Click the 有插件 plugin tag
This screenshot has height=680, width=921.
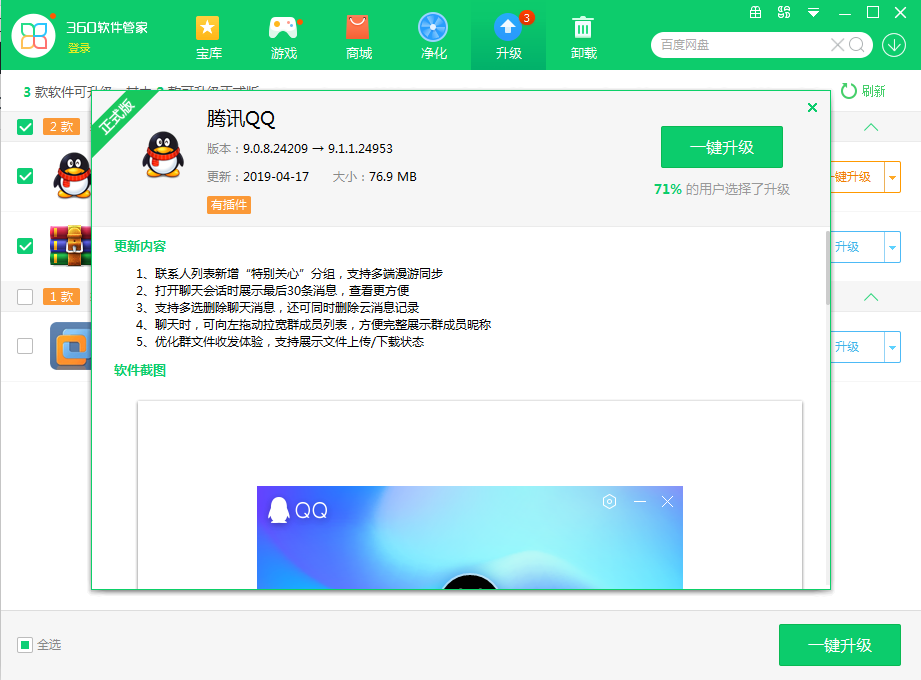pyautogui.click(x=229, y=205)
